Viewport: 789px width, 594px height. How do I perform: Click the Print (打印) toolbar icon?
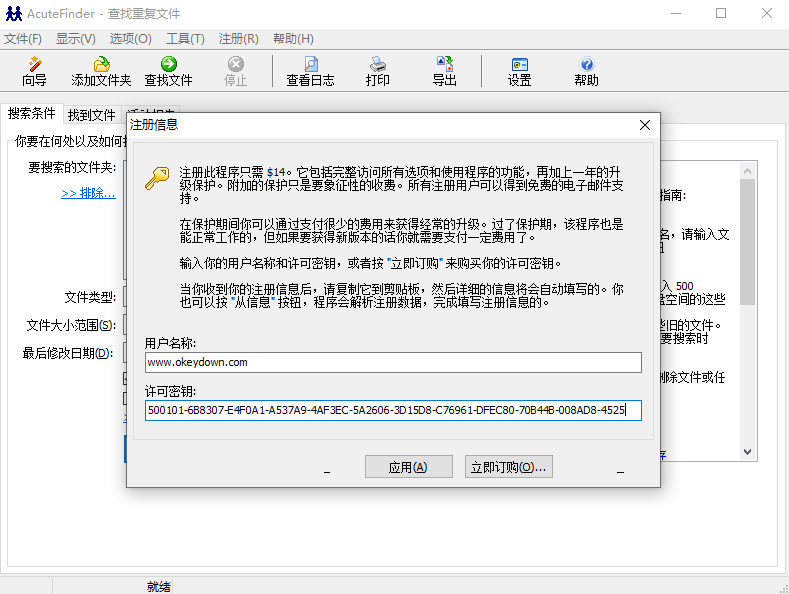pos(378,70)
